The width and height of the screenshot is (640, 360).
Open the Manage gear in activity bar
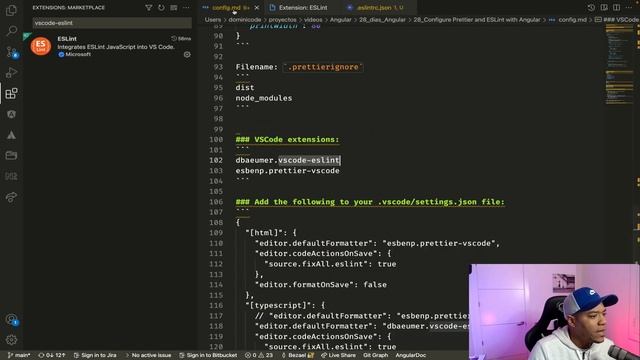point(11,340)
